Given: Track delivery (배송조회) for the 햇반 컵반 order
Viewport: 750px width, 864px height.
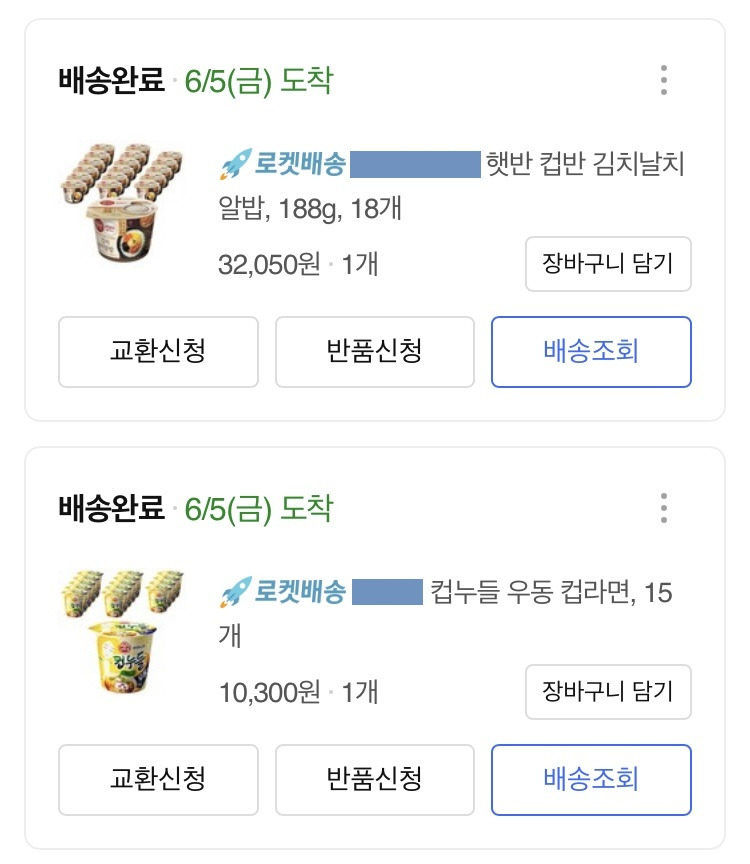Looking at the screenshot, I should pos(591,351).
